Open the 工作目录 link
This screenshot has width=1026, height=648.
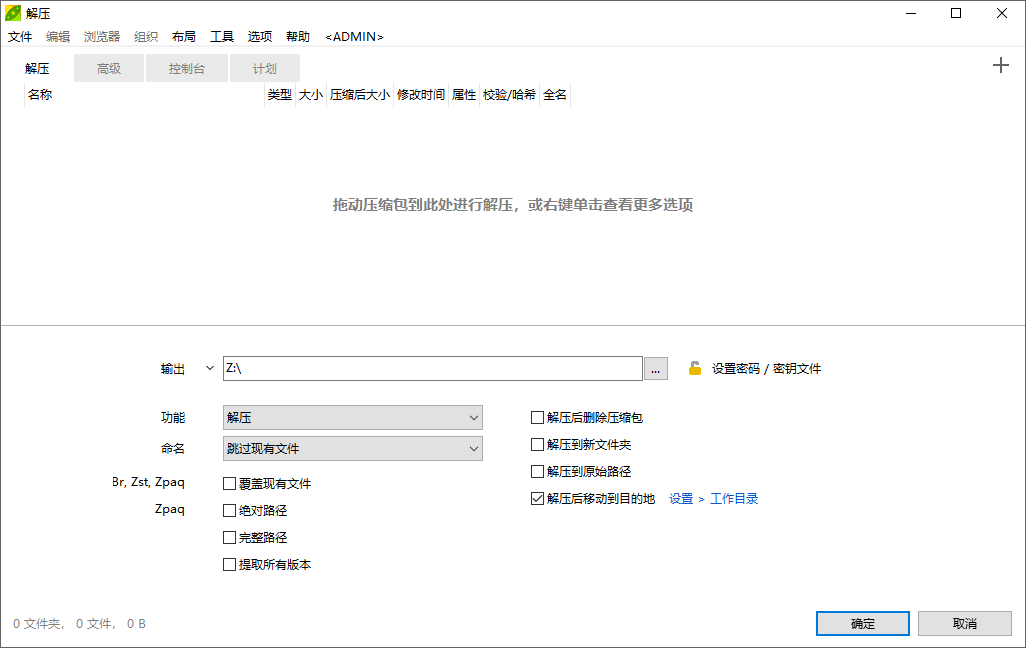tap(734, 498)
